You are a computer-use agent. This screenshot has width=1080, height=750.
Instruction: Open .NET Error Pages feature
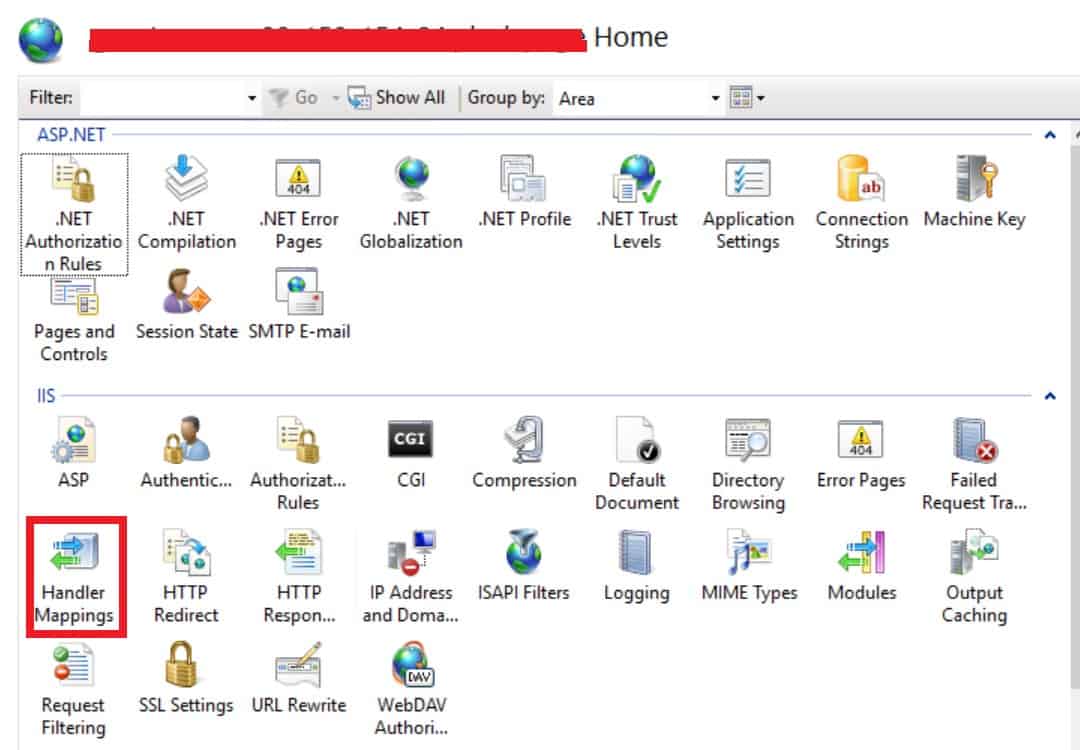pyautogui.click(x=299, y=203)
